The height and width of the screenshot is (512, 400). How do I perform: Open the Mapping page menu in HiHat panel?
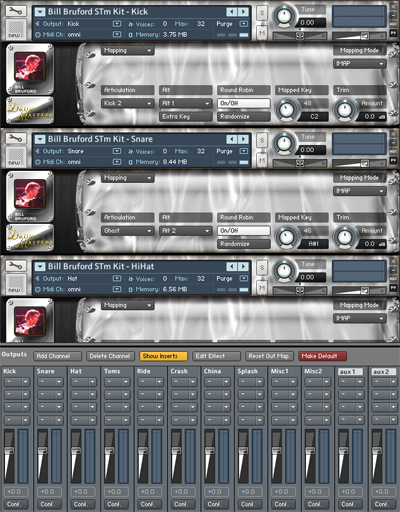coord(127,305)
